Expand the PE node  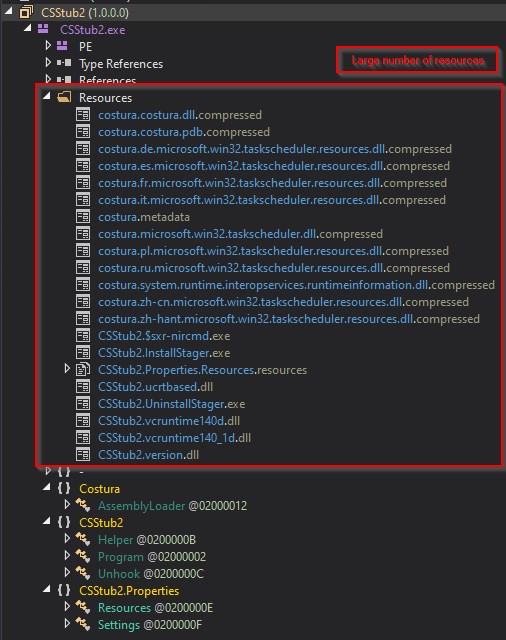(48, 45)
